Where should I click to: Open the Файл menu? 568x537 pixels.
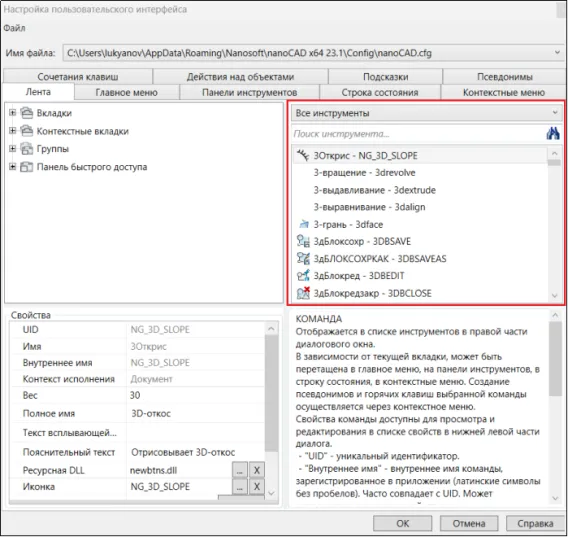tap(14, 28)
